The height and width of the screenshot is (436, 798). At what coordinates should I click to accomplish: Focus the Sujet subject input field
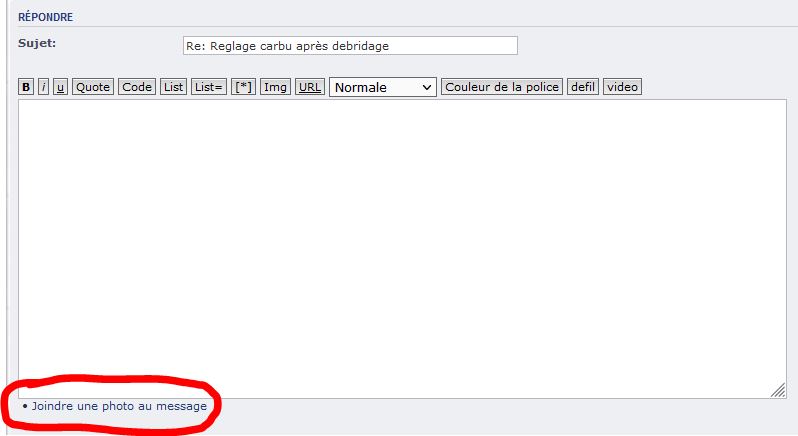pos(350,46)
